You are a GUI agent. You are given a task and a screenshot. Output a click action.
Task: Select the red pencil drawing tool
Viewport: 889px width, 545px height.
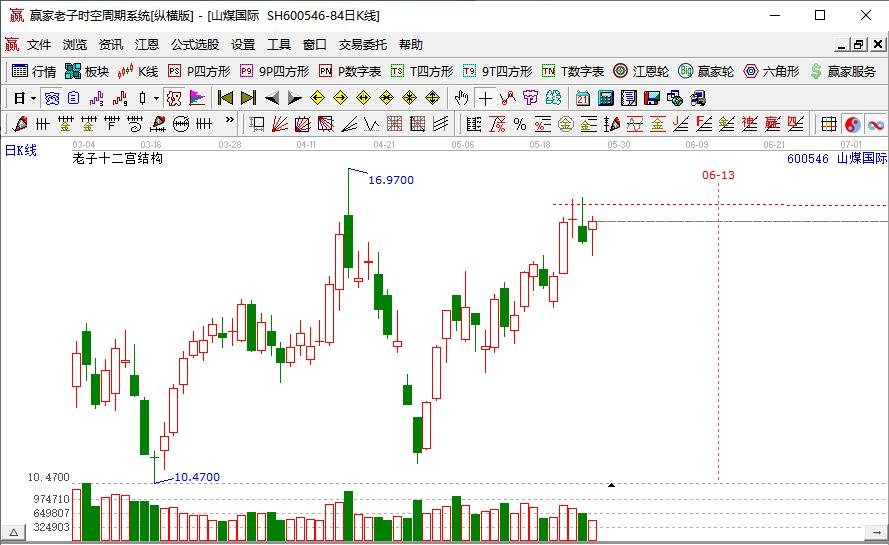[20, 124]
